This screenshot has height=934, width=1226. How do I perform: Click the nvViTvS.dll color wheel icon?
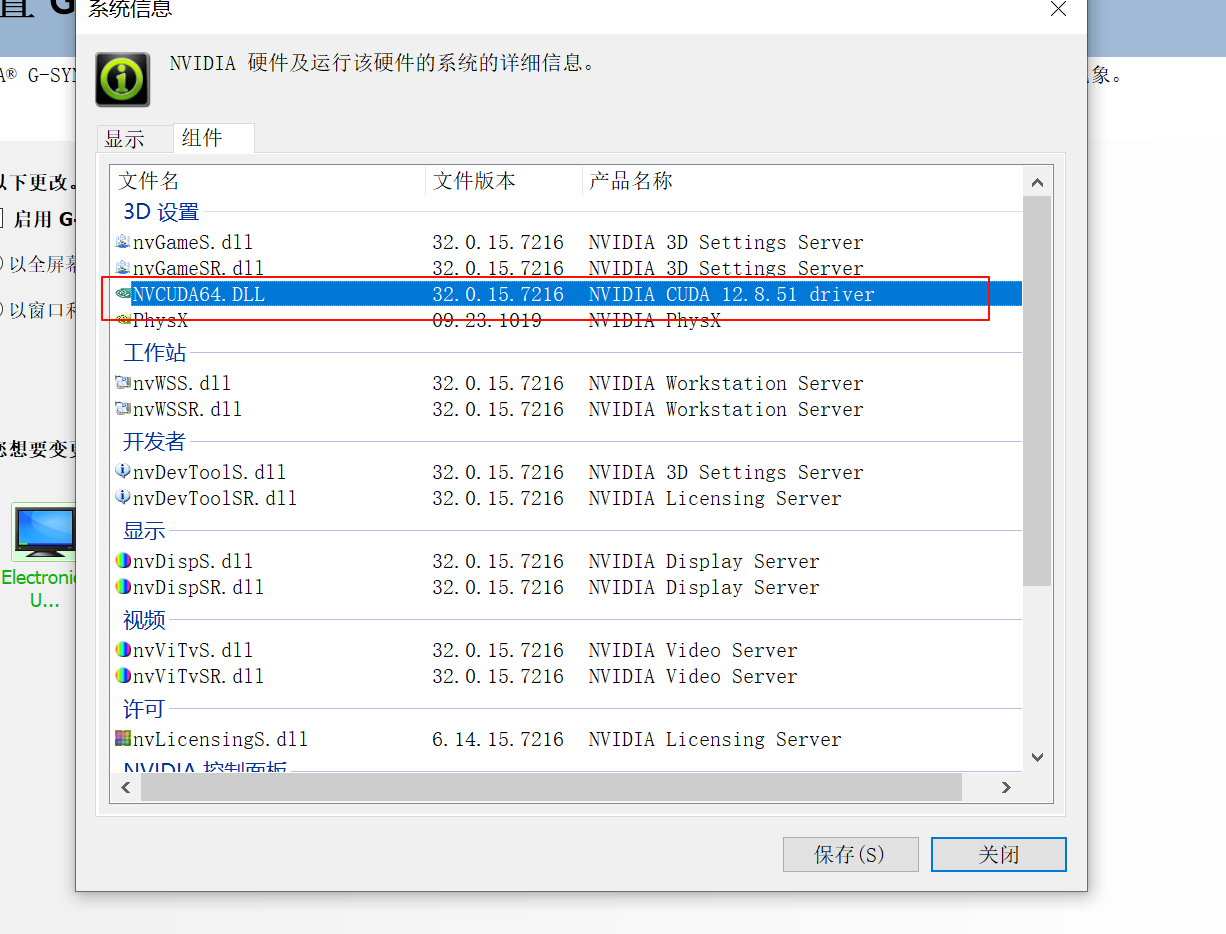tap(123, 650)
